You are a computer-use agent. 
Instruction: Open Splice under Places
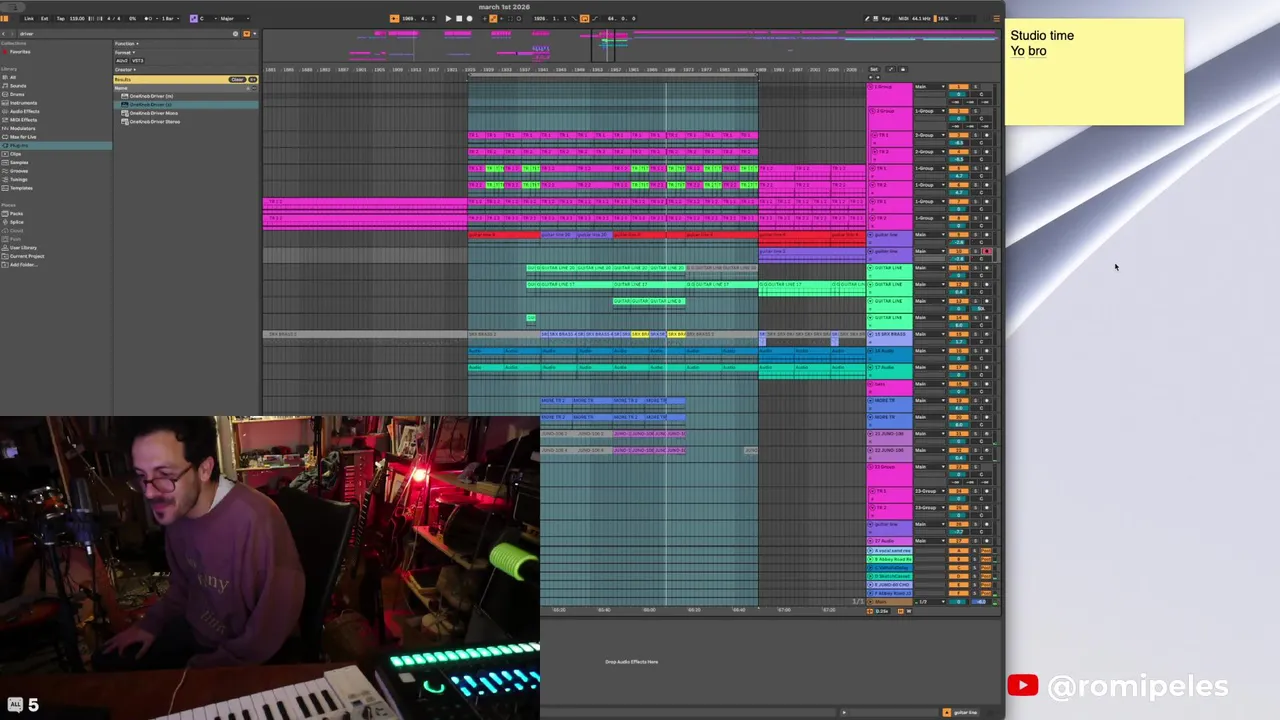17,222
